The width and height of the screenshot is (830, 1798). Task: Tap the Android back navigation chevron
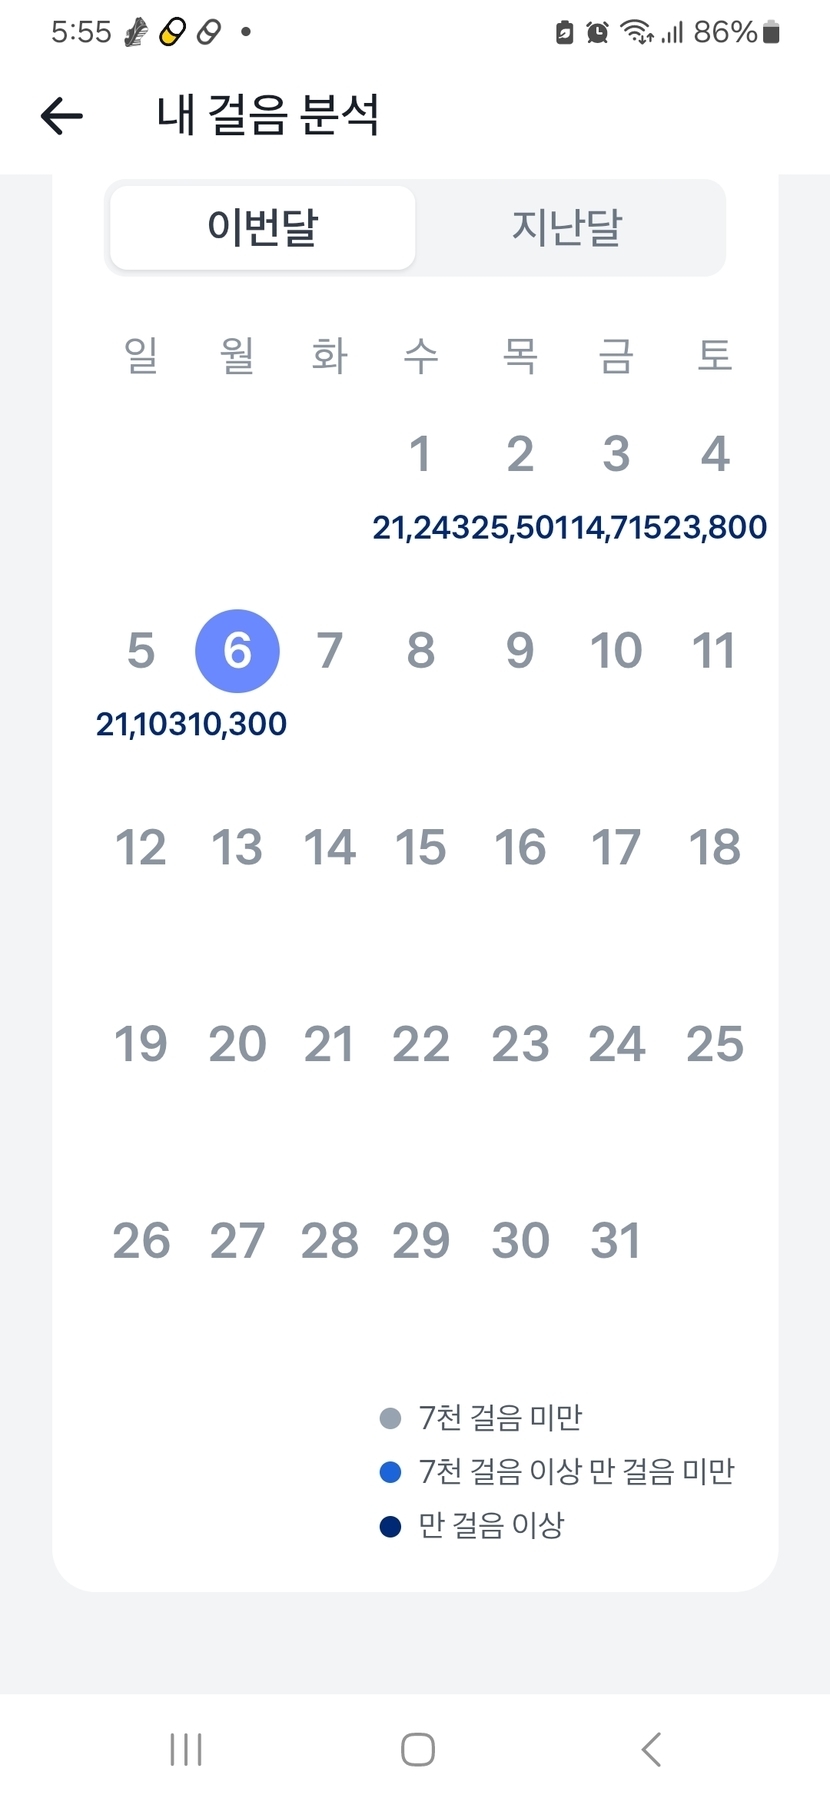point(651,1749)
